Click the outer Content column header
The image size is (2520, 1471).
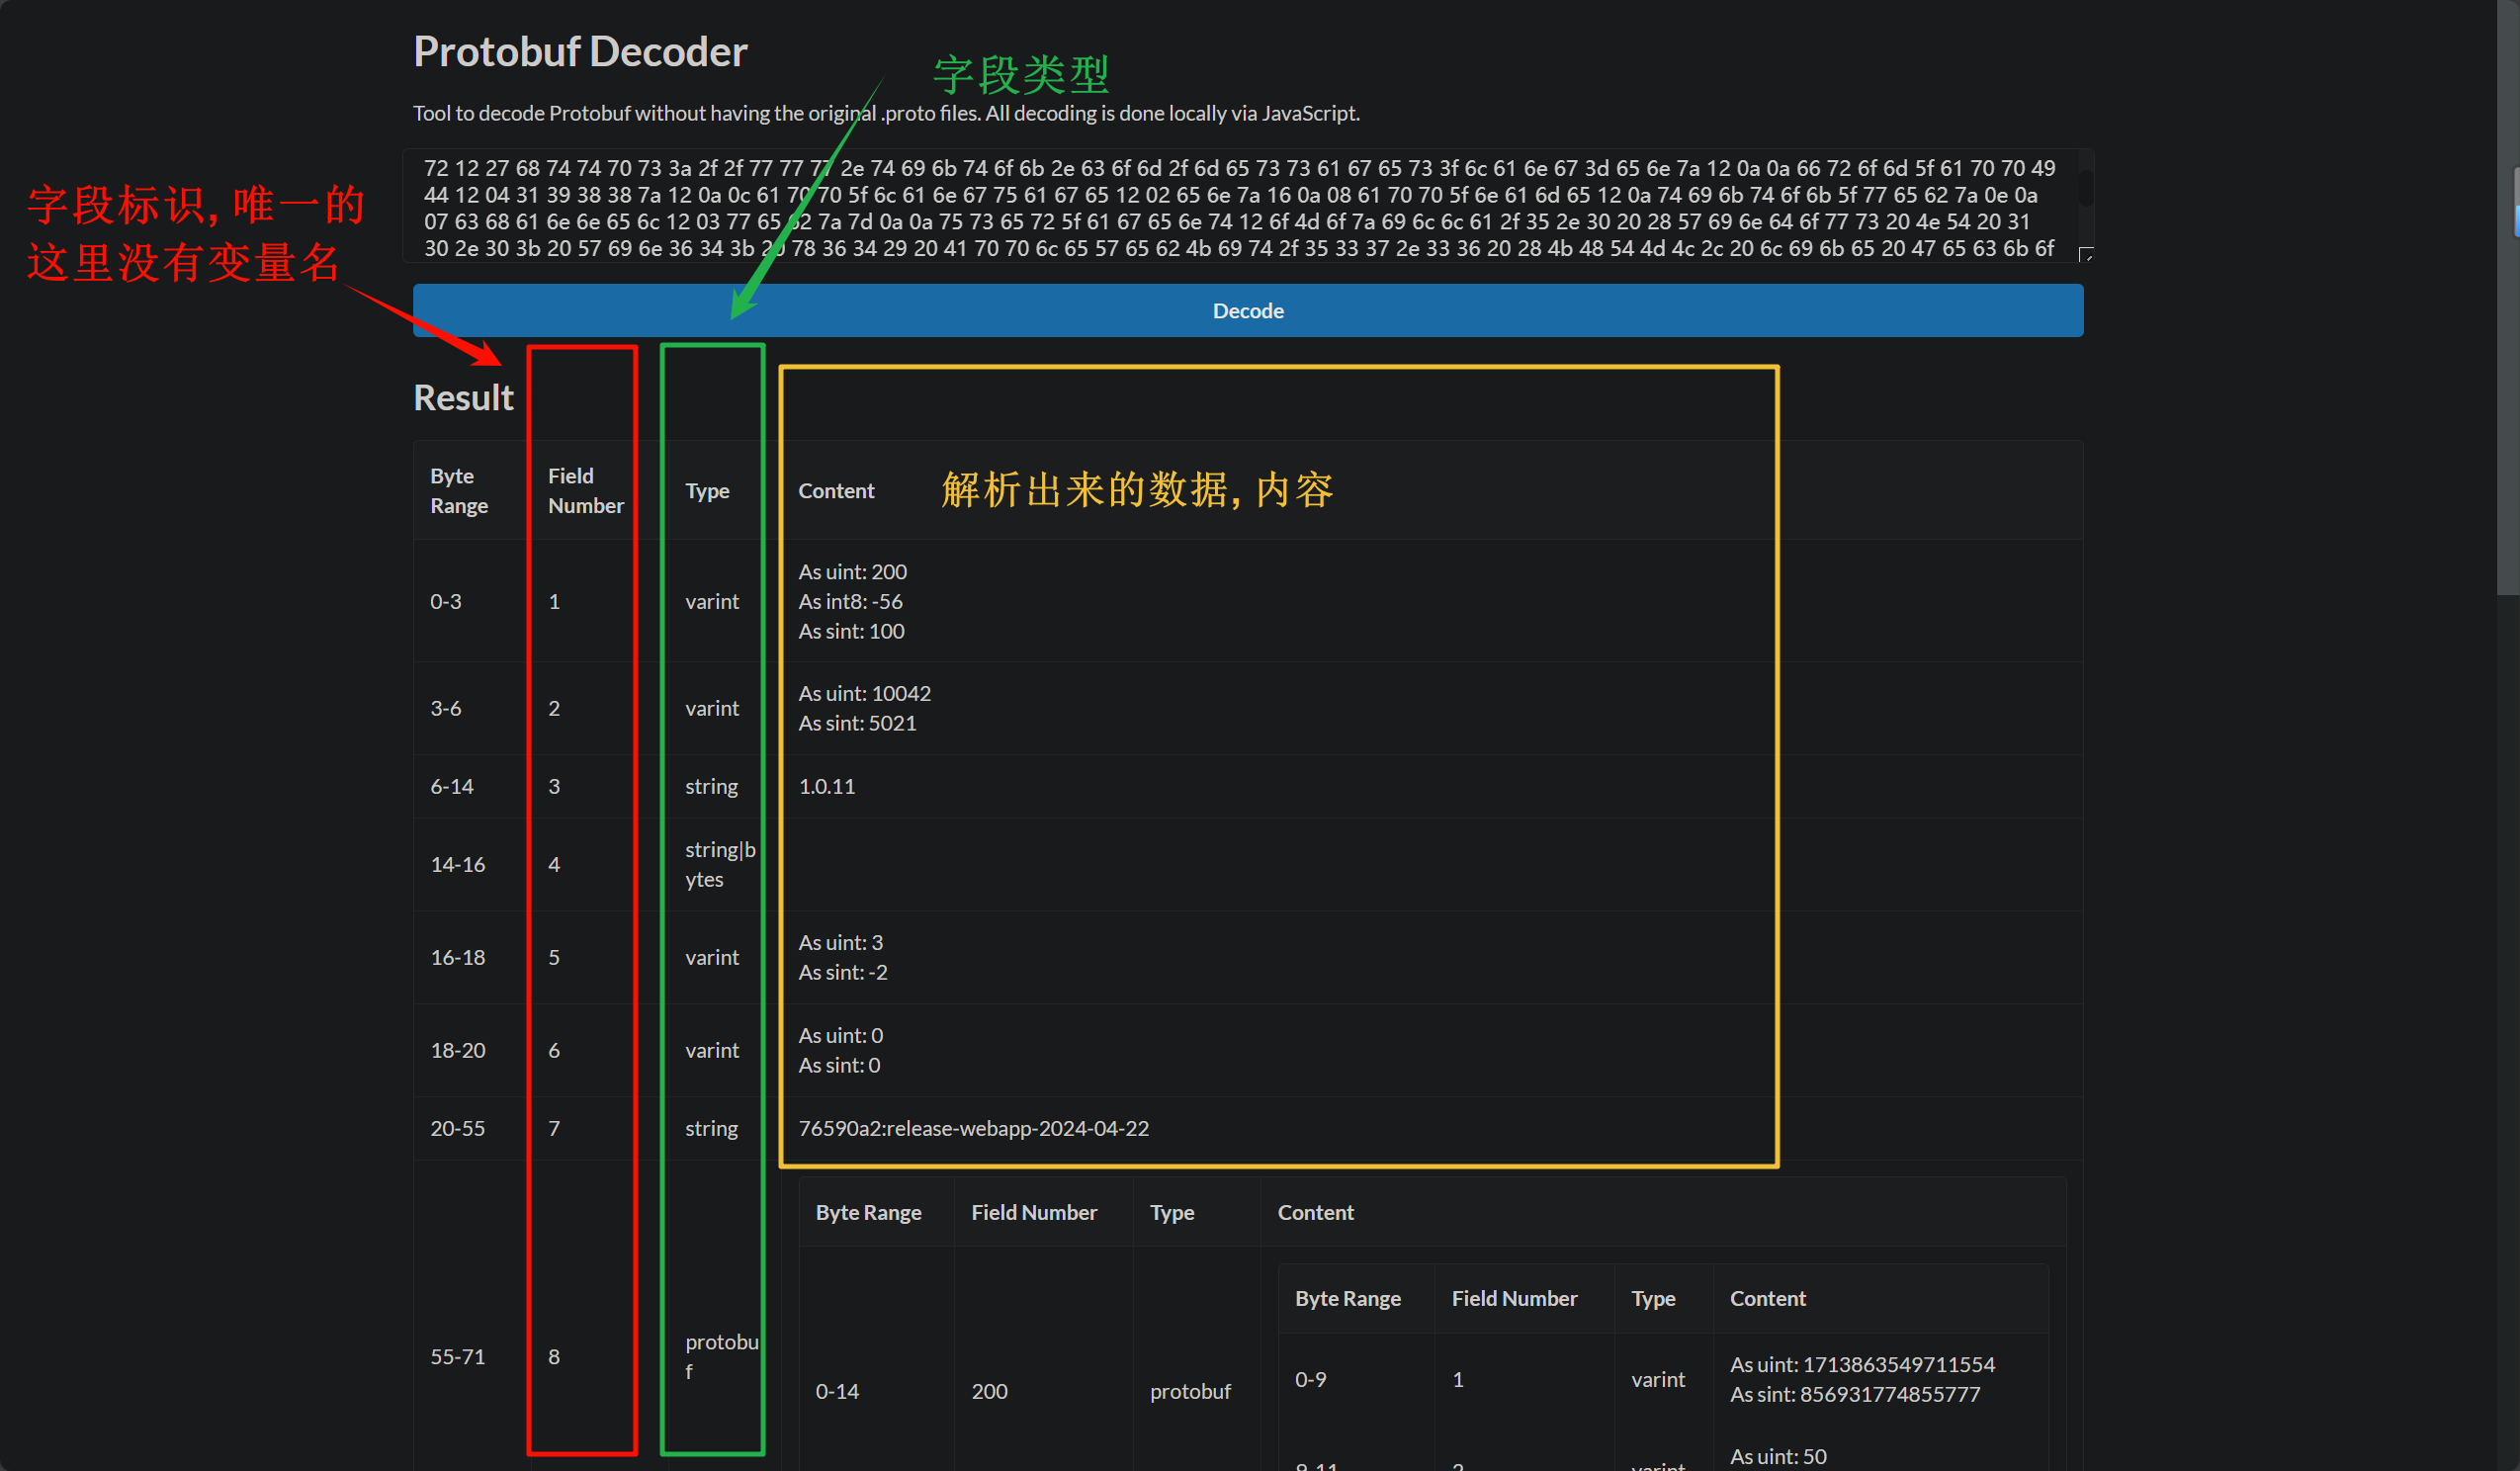[x=836, y=491]
